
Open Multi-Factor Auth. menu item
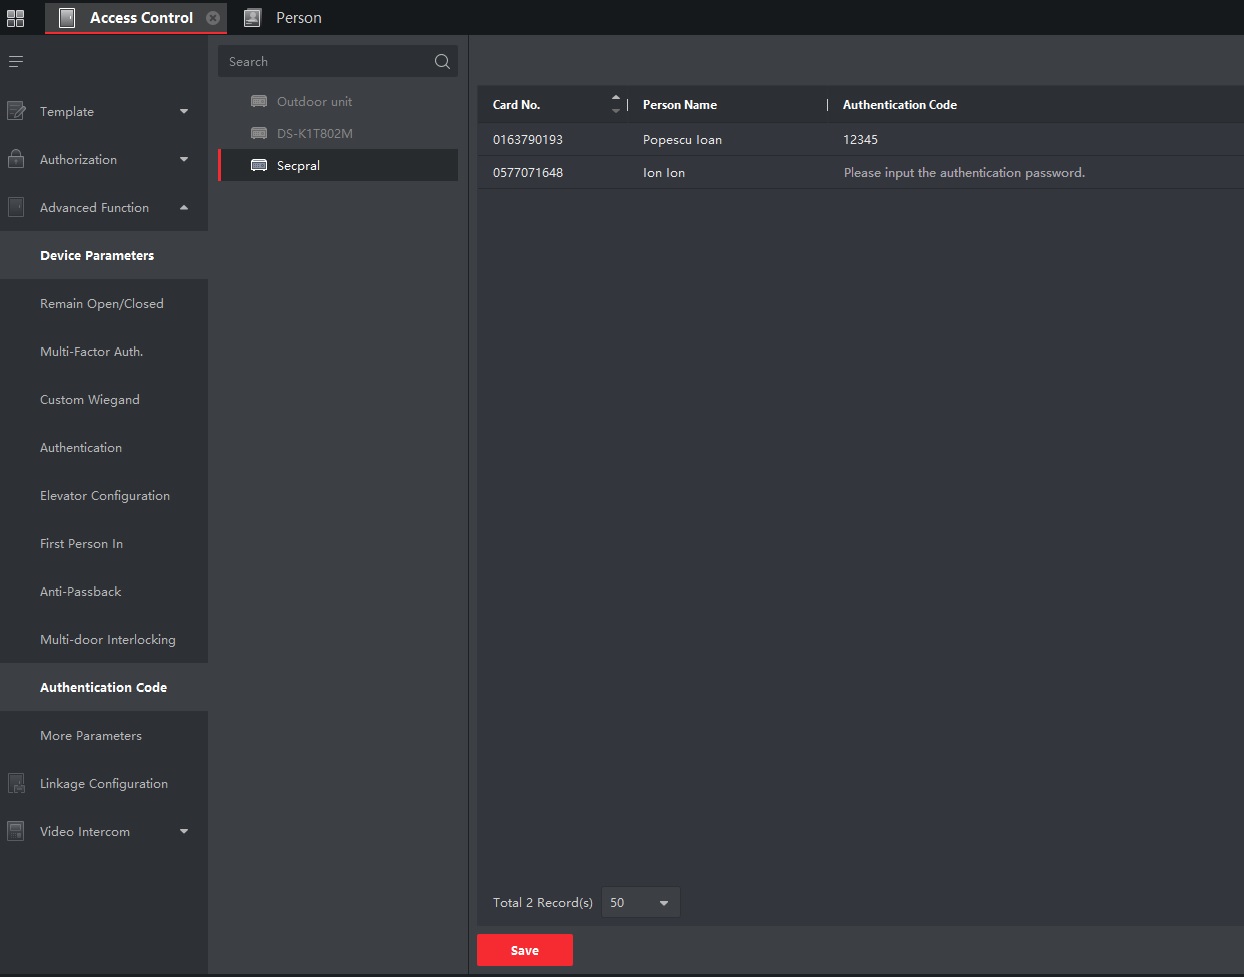pyautogui.click(x=91, y=351)
